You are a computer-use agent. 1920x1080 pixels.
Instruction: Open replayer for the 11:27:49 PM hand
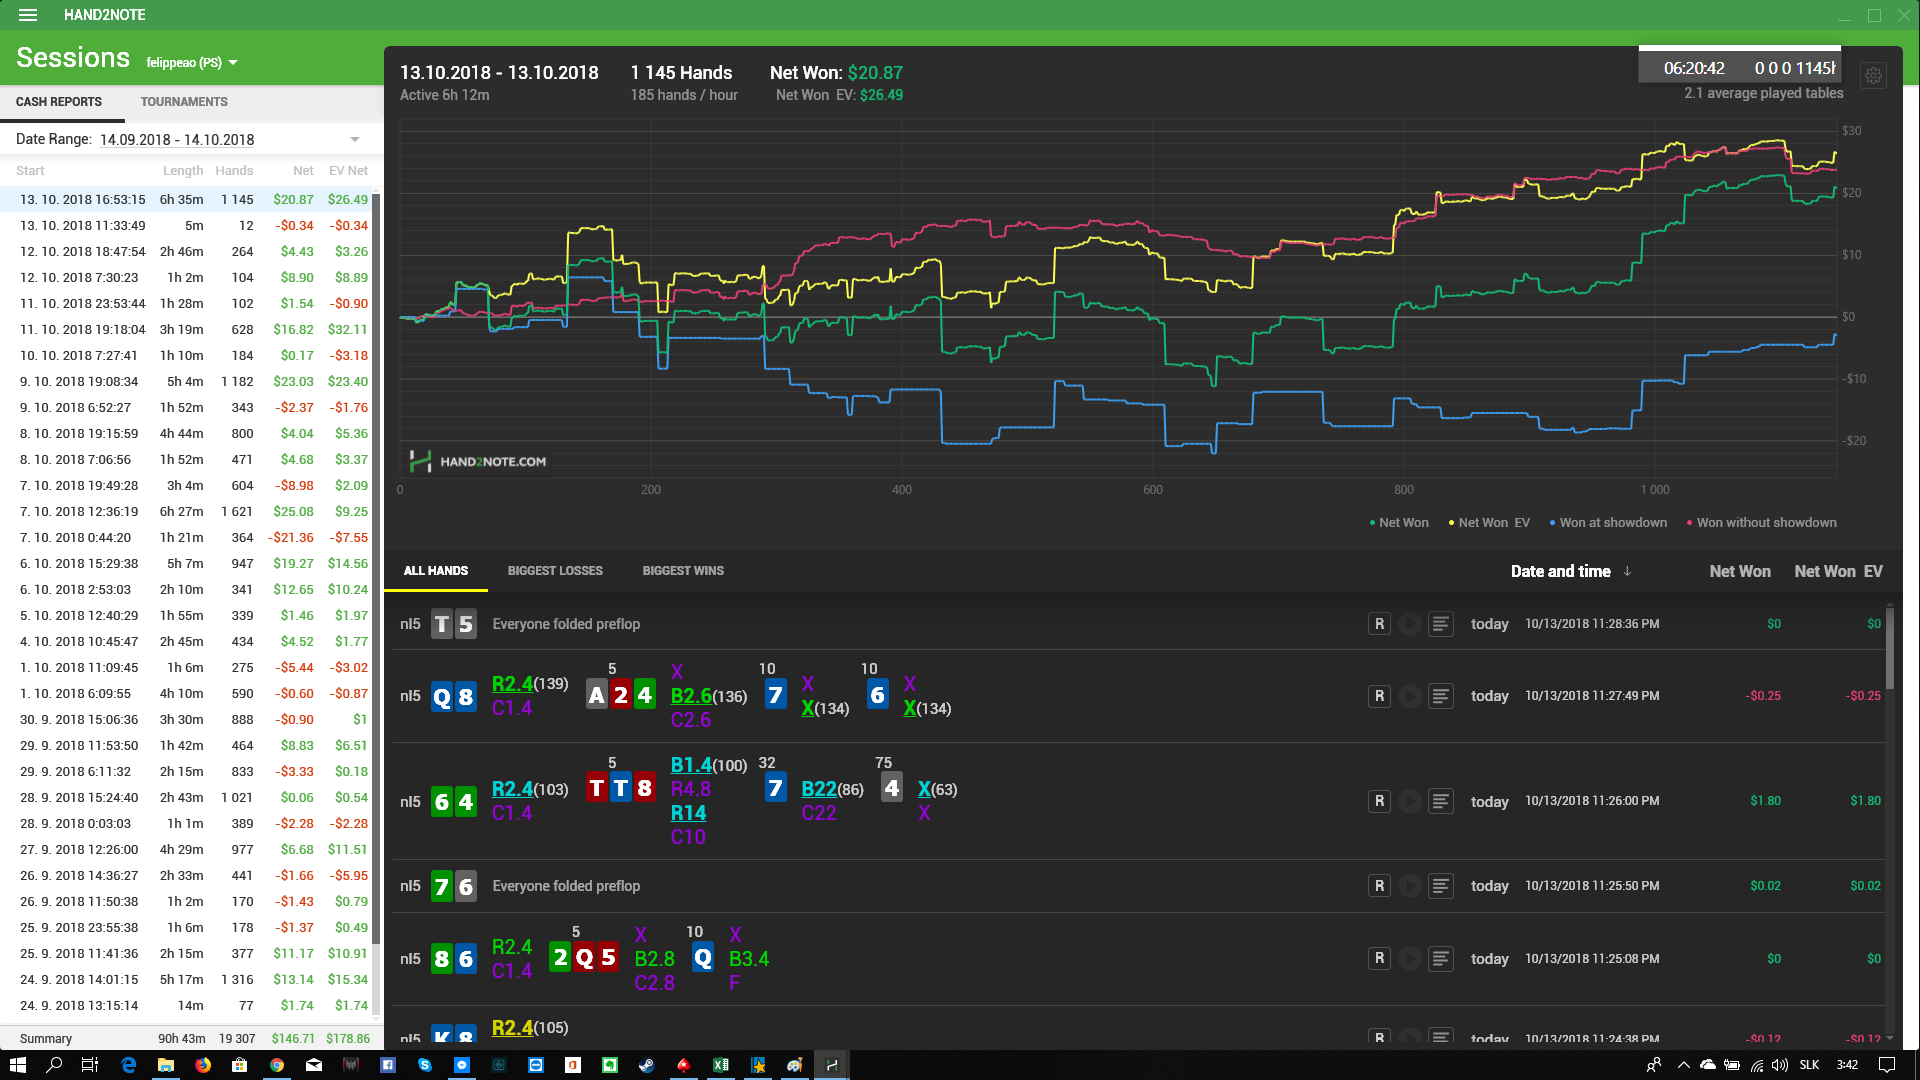click(1379, 696)
